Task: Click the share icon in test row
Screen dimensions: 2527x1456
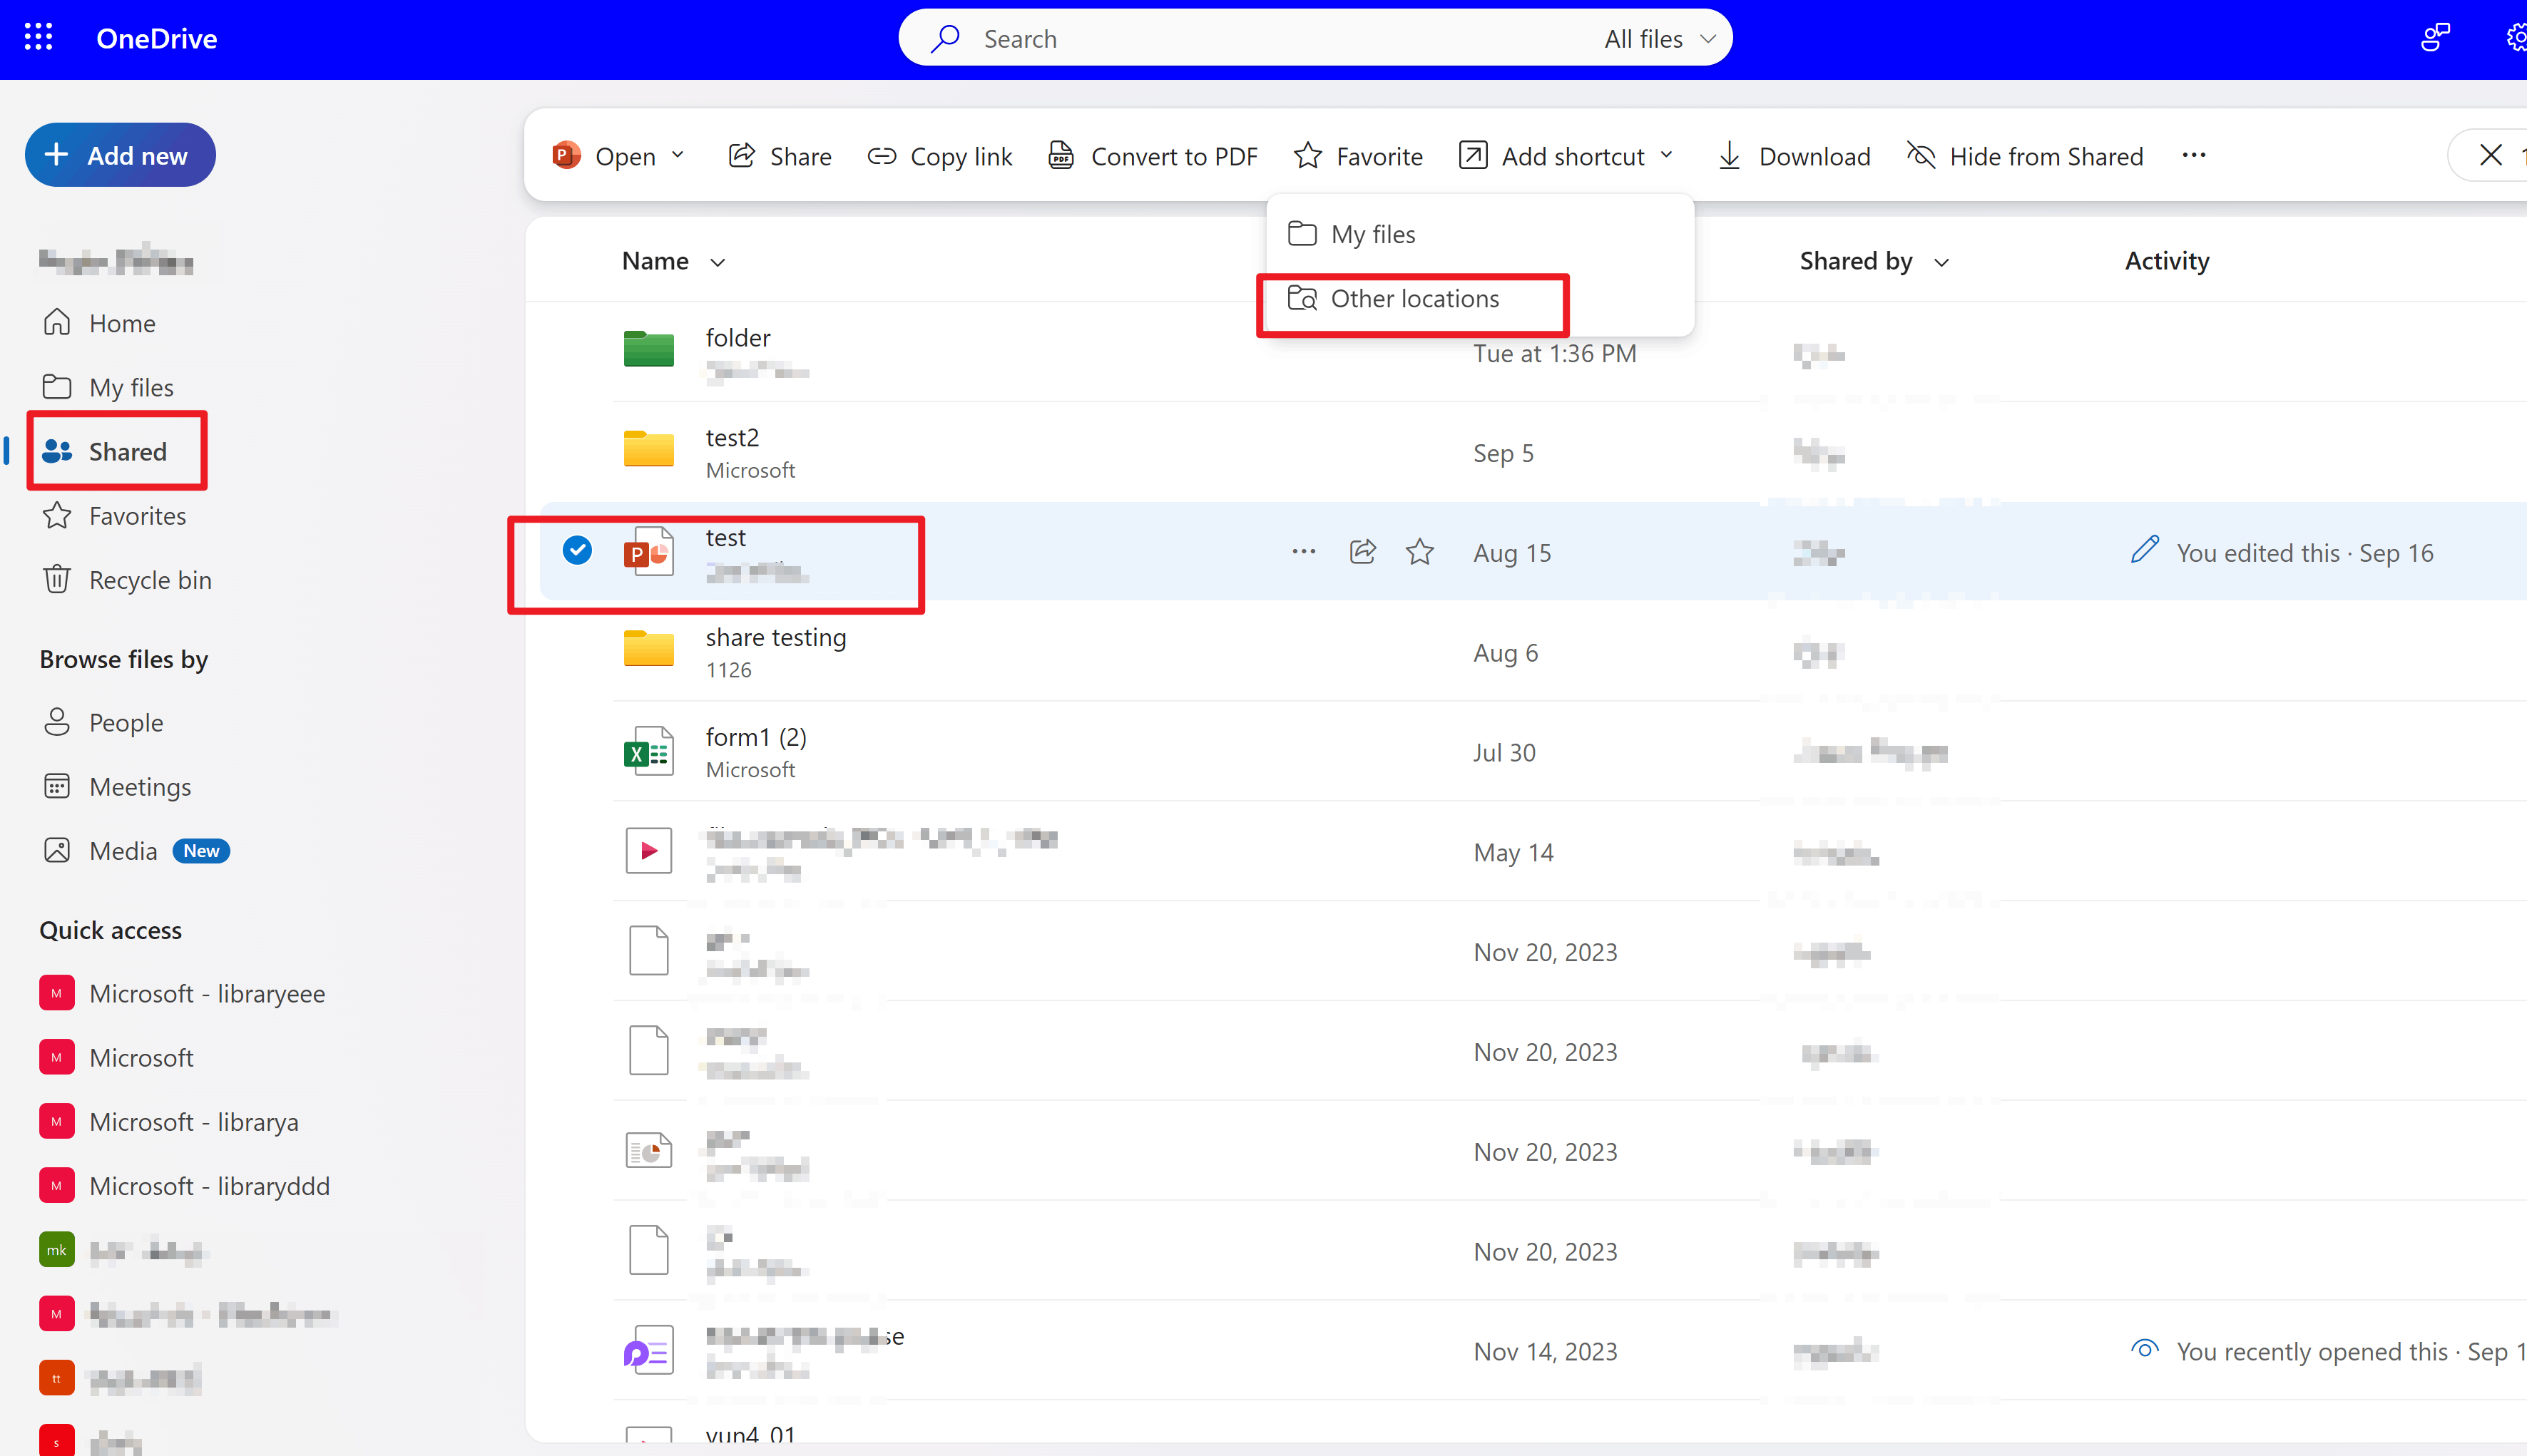Action: (x=1362, y=552)
